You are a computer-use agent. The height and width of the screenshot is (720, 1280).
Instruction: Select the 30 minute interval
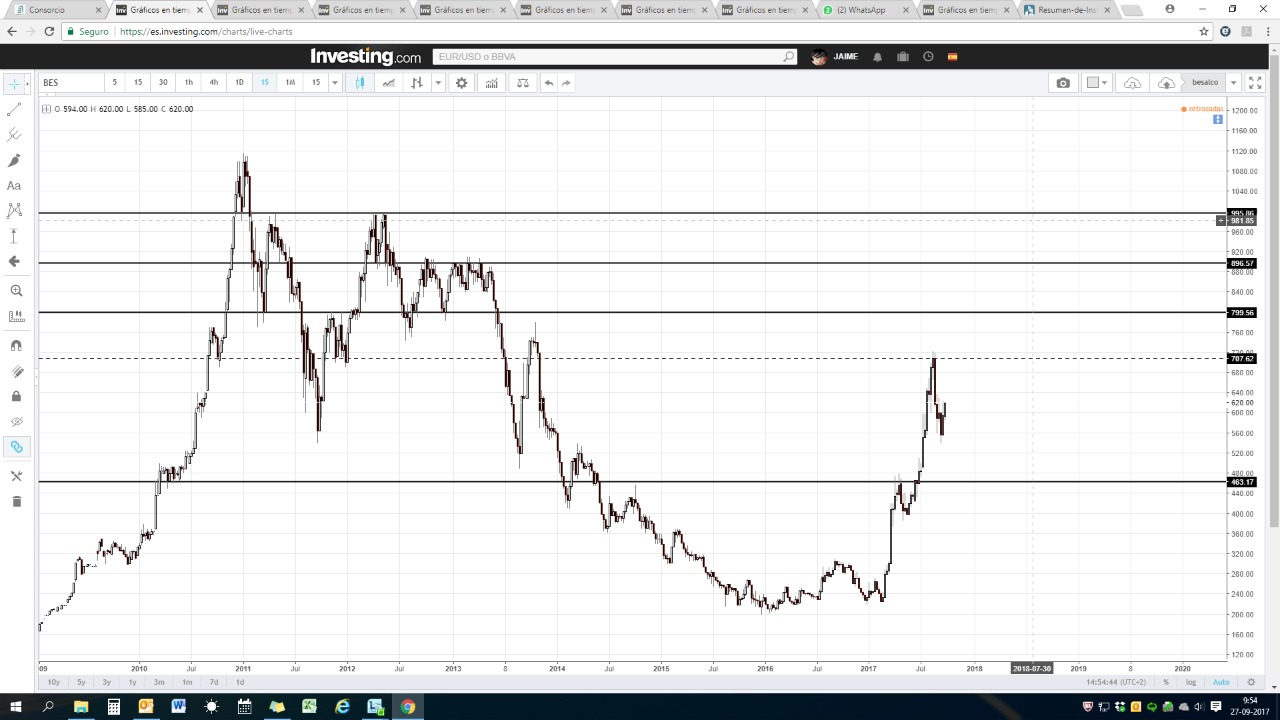[163, 83]
